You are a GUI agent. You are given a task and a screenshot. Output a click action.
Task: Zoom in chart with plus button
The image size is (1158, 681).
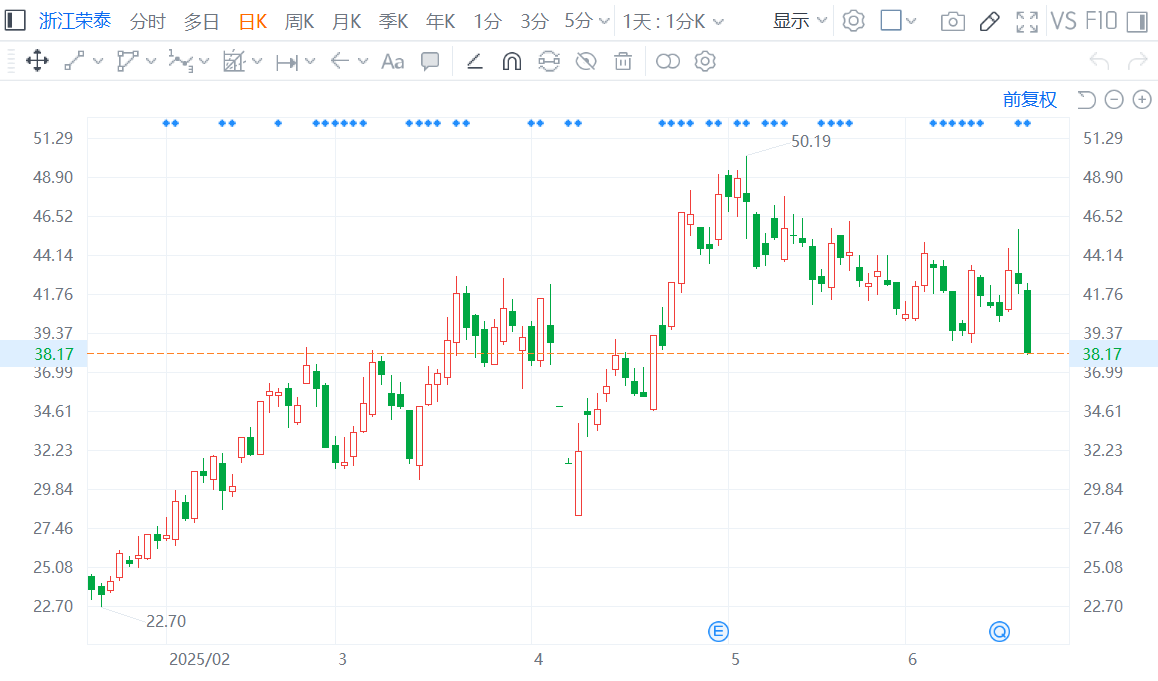[x=1142, y=99]
